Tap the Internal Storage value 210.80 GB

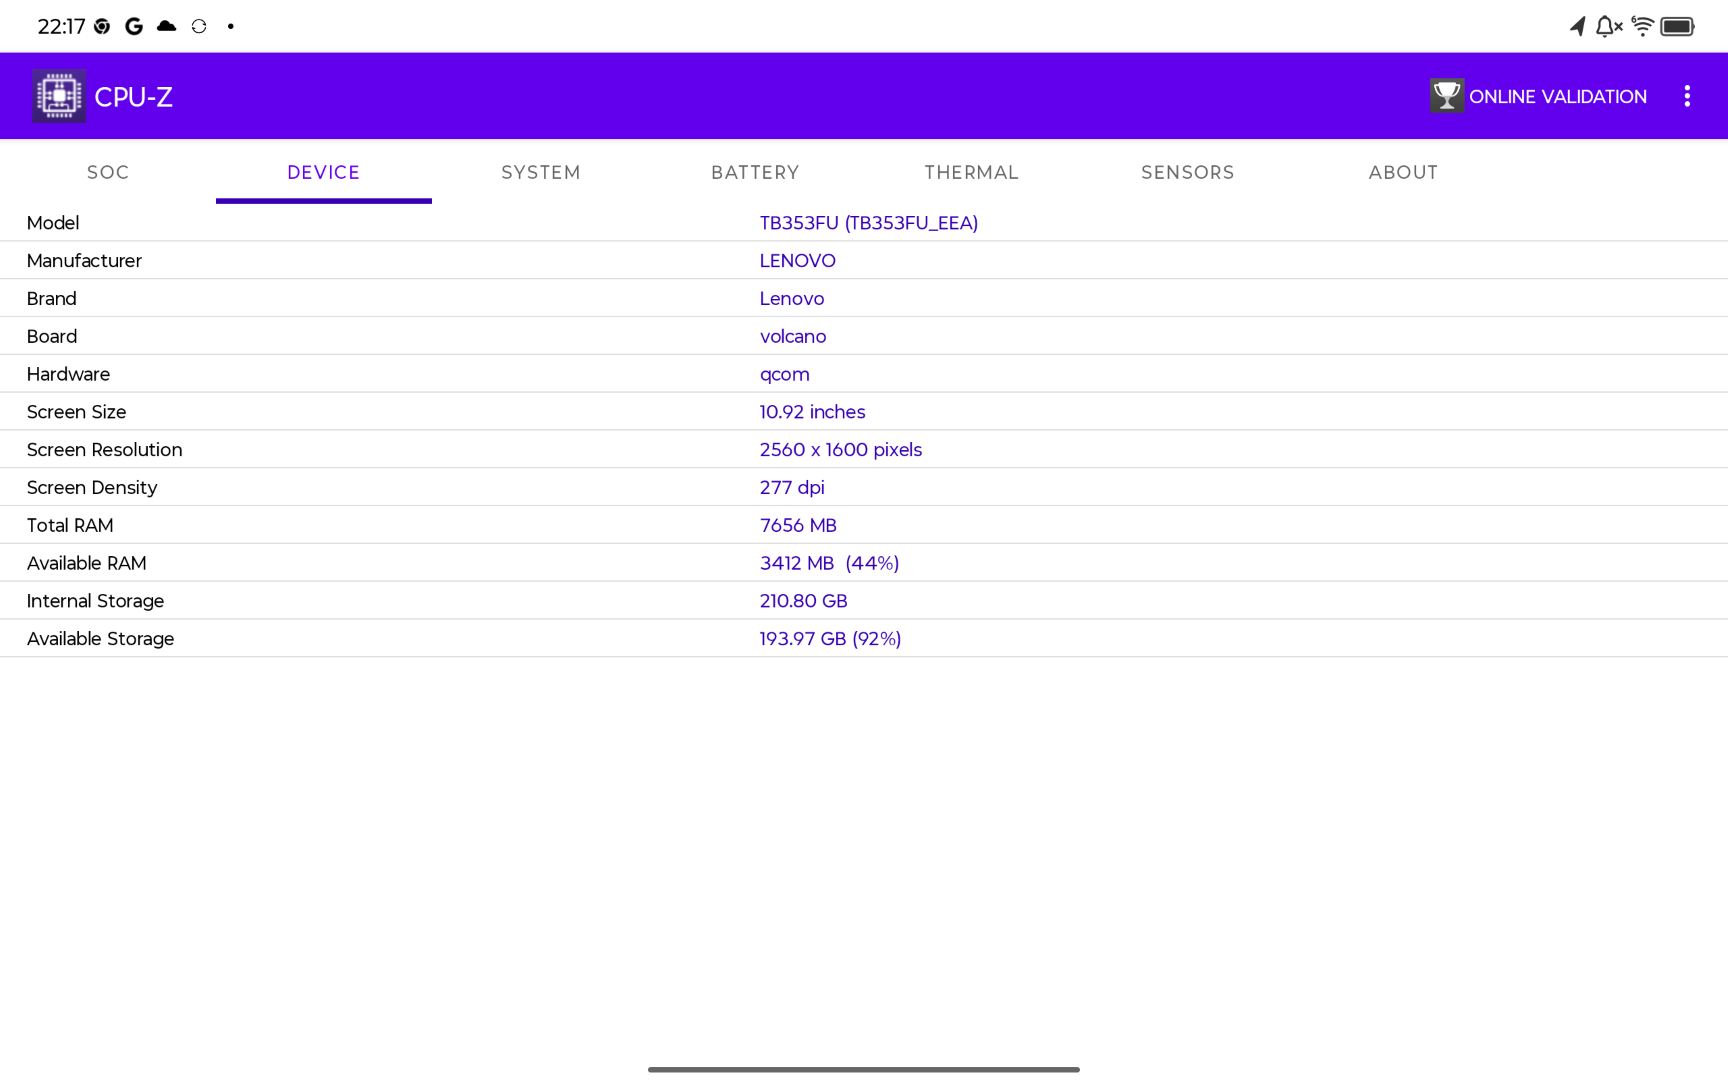pos(803,601)
